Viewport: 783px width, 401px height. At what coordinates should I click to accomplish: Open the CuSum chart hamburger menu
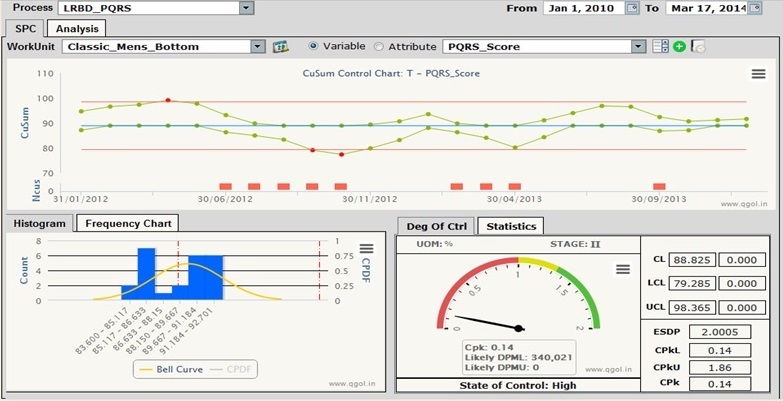(x=759, y=73)
